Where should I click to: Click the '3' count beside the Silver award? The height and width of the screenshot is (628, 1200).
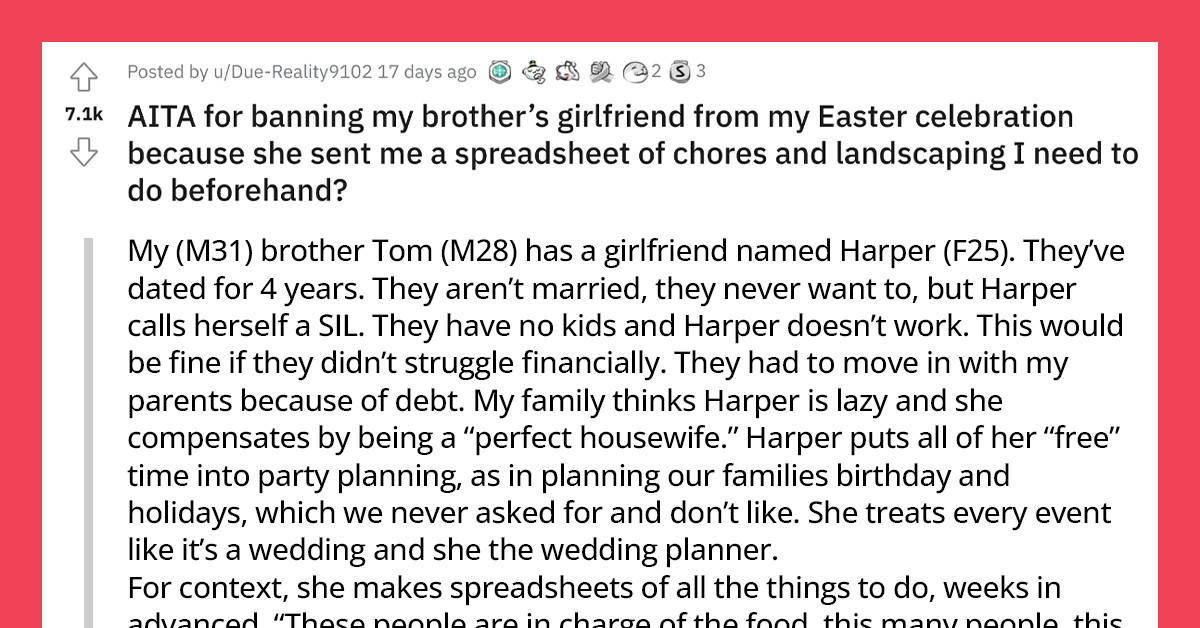tap(701, 72)
